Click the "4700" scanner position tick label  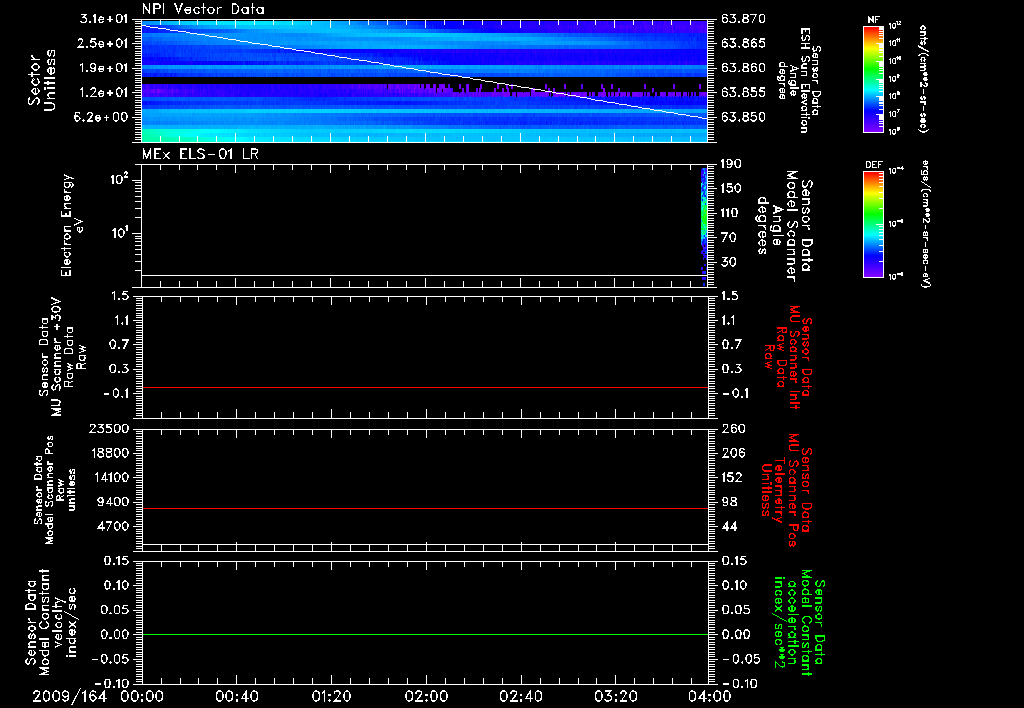pos(112,526)
